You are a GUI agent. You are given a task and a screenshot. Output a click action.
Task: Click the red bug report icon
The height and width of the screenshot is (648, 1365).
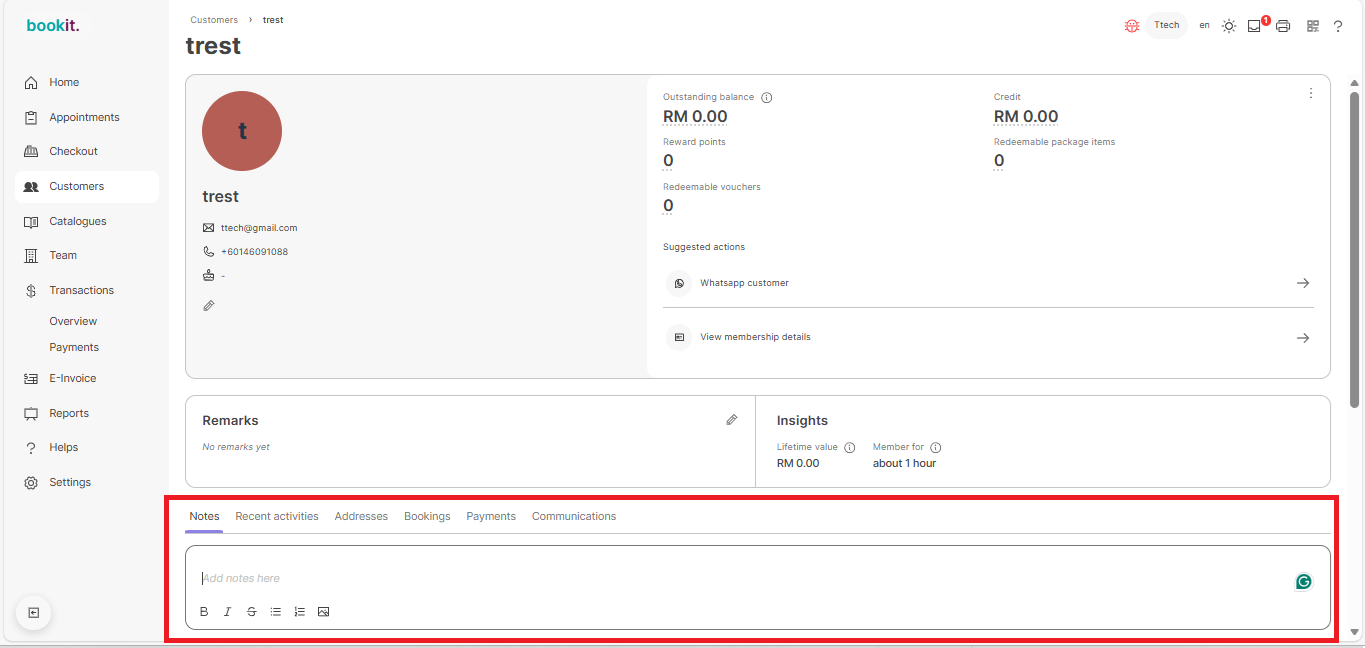1131,26
